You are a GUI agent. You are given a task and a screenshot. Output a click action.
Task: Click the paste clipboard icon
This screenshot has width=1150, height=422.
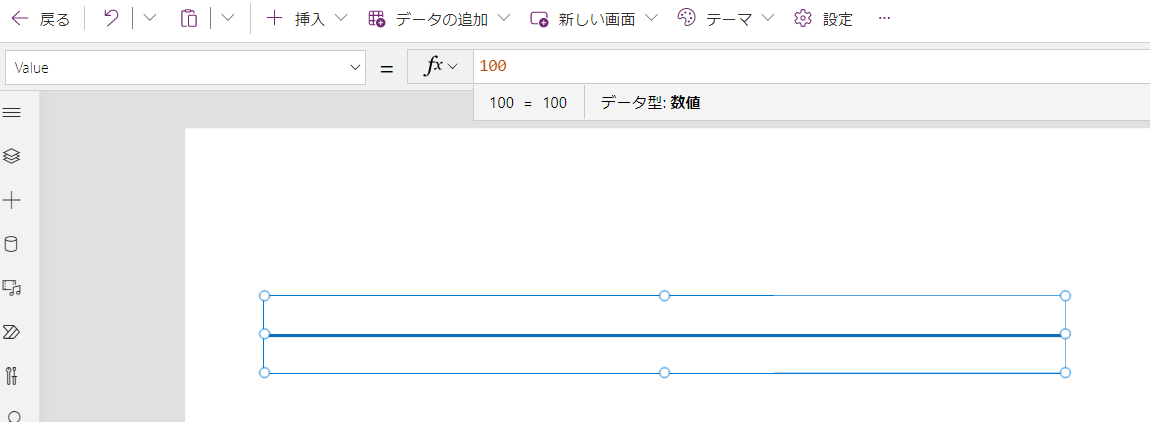pyautogui.click(x=188, y=18)
